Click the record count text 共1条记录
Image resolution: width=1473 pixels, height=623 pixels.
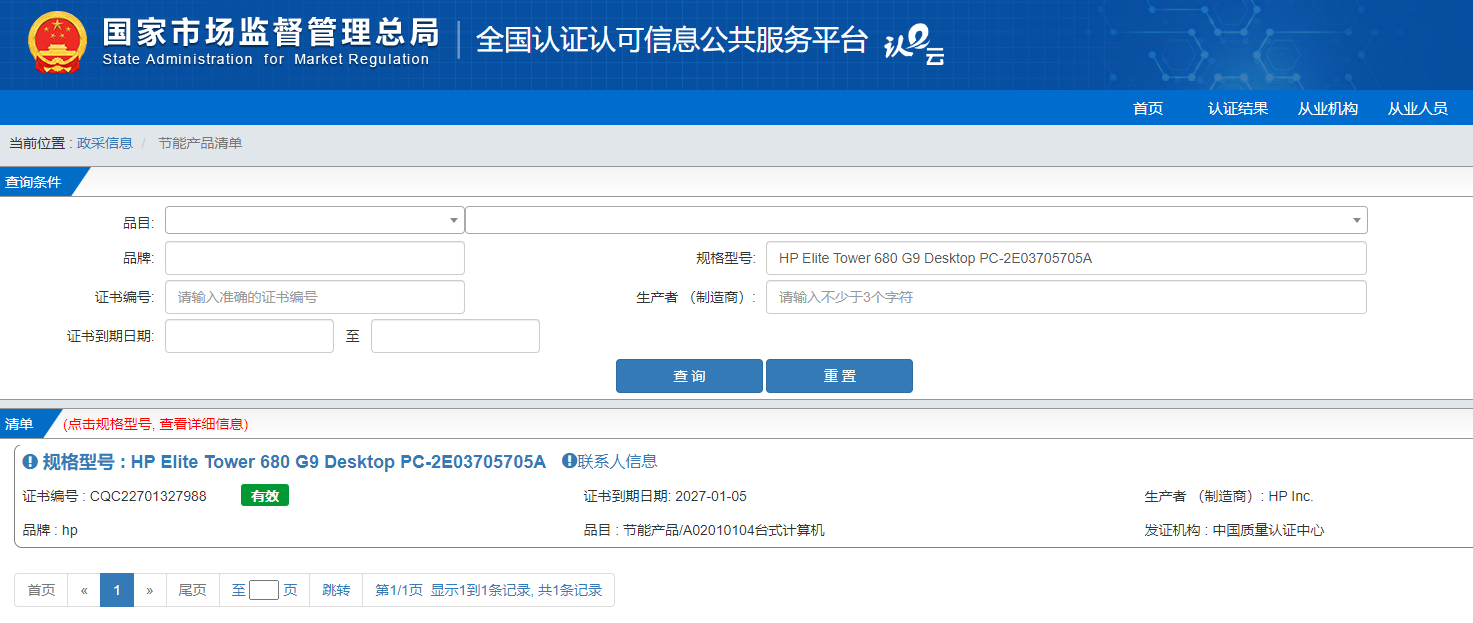tap(570, 590)
